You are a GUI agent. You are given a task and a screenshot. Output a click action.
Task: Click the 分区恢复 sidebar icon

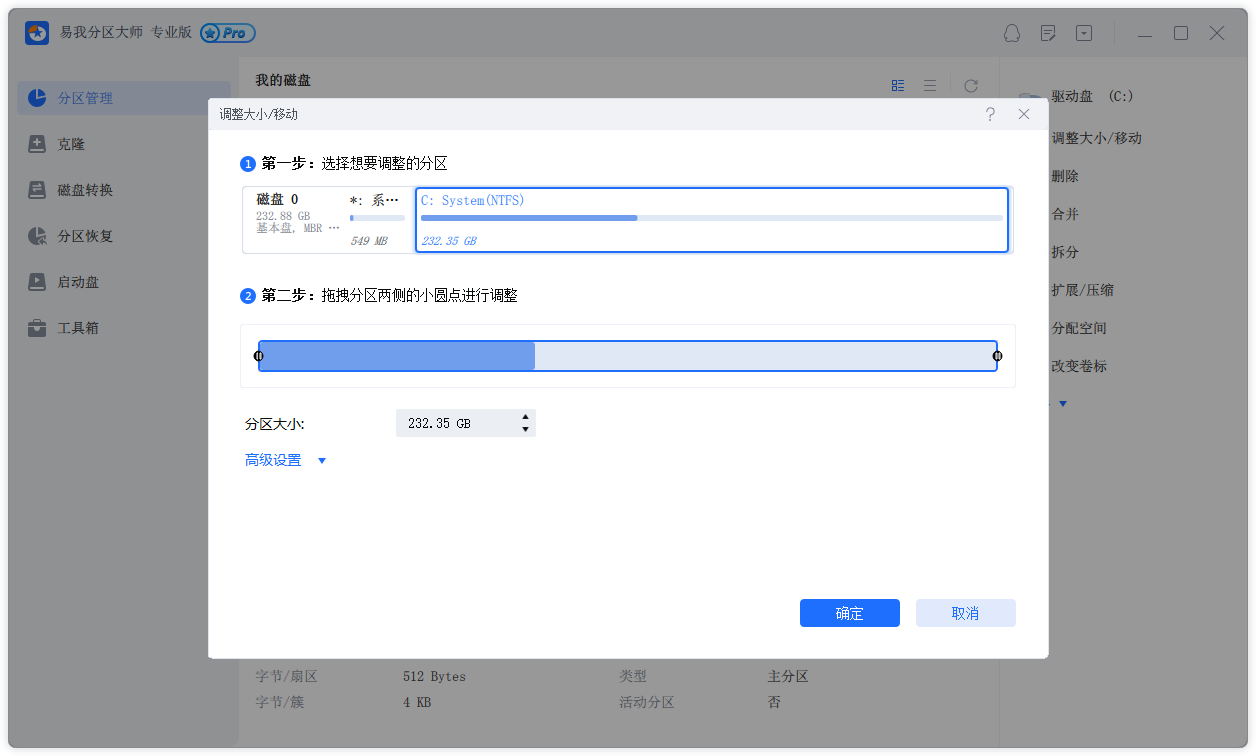point(37,236)
